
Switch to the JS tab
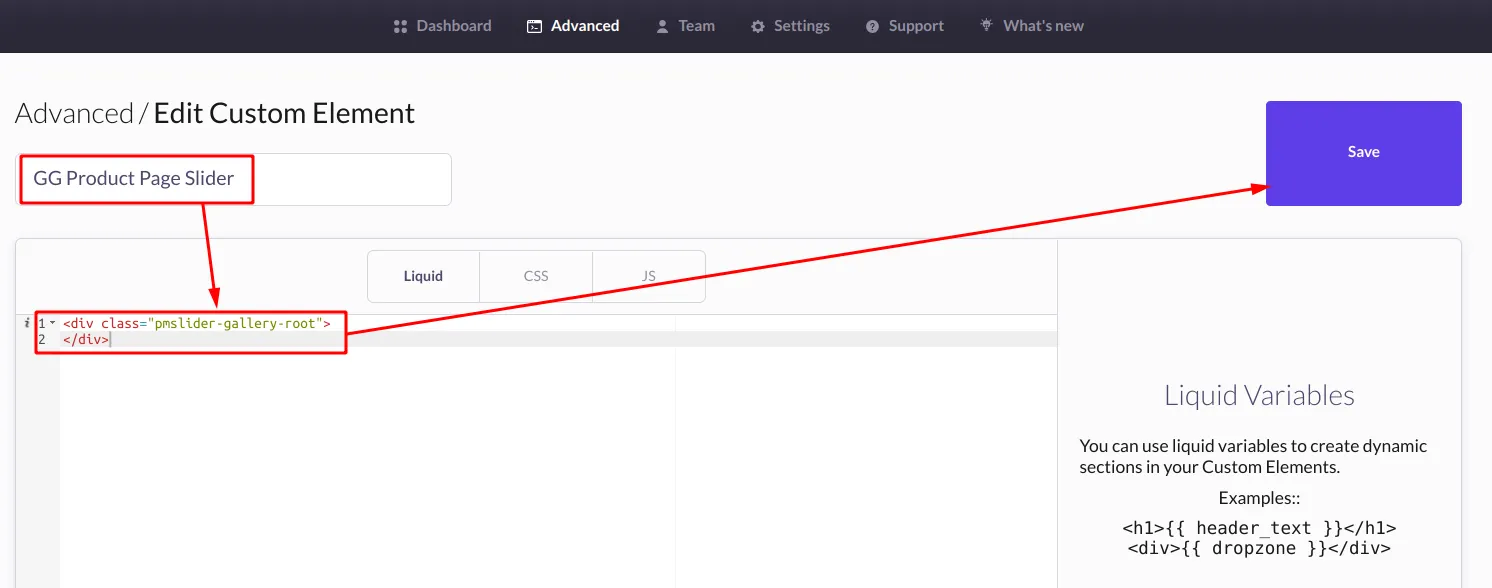[648, 276]
